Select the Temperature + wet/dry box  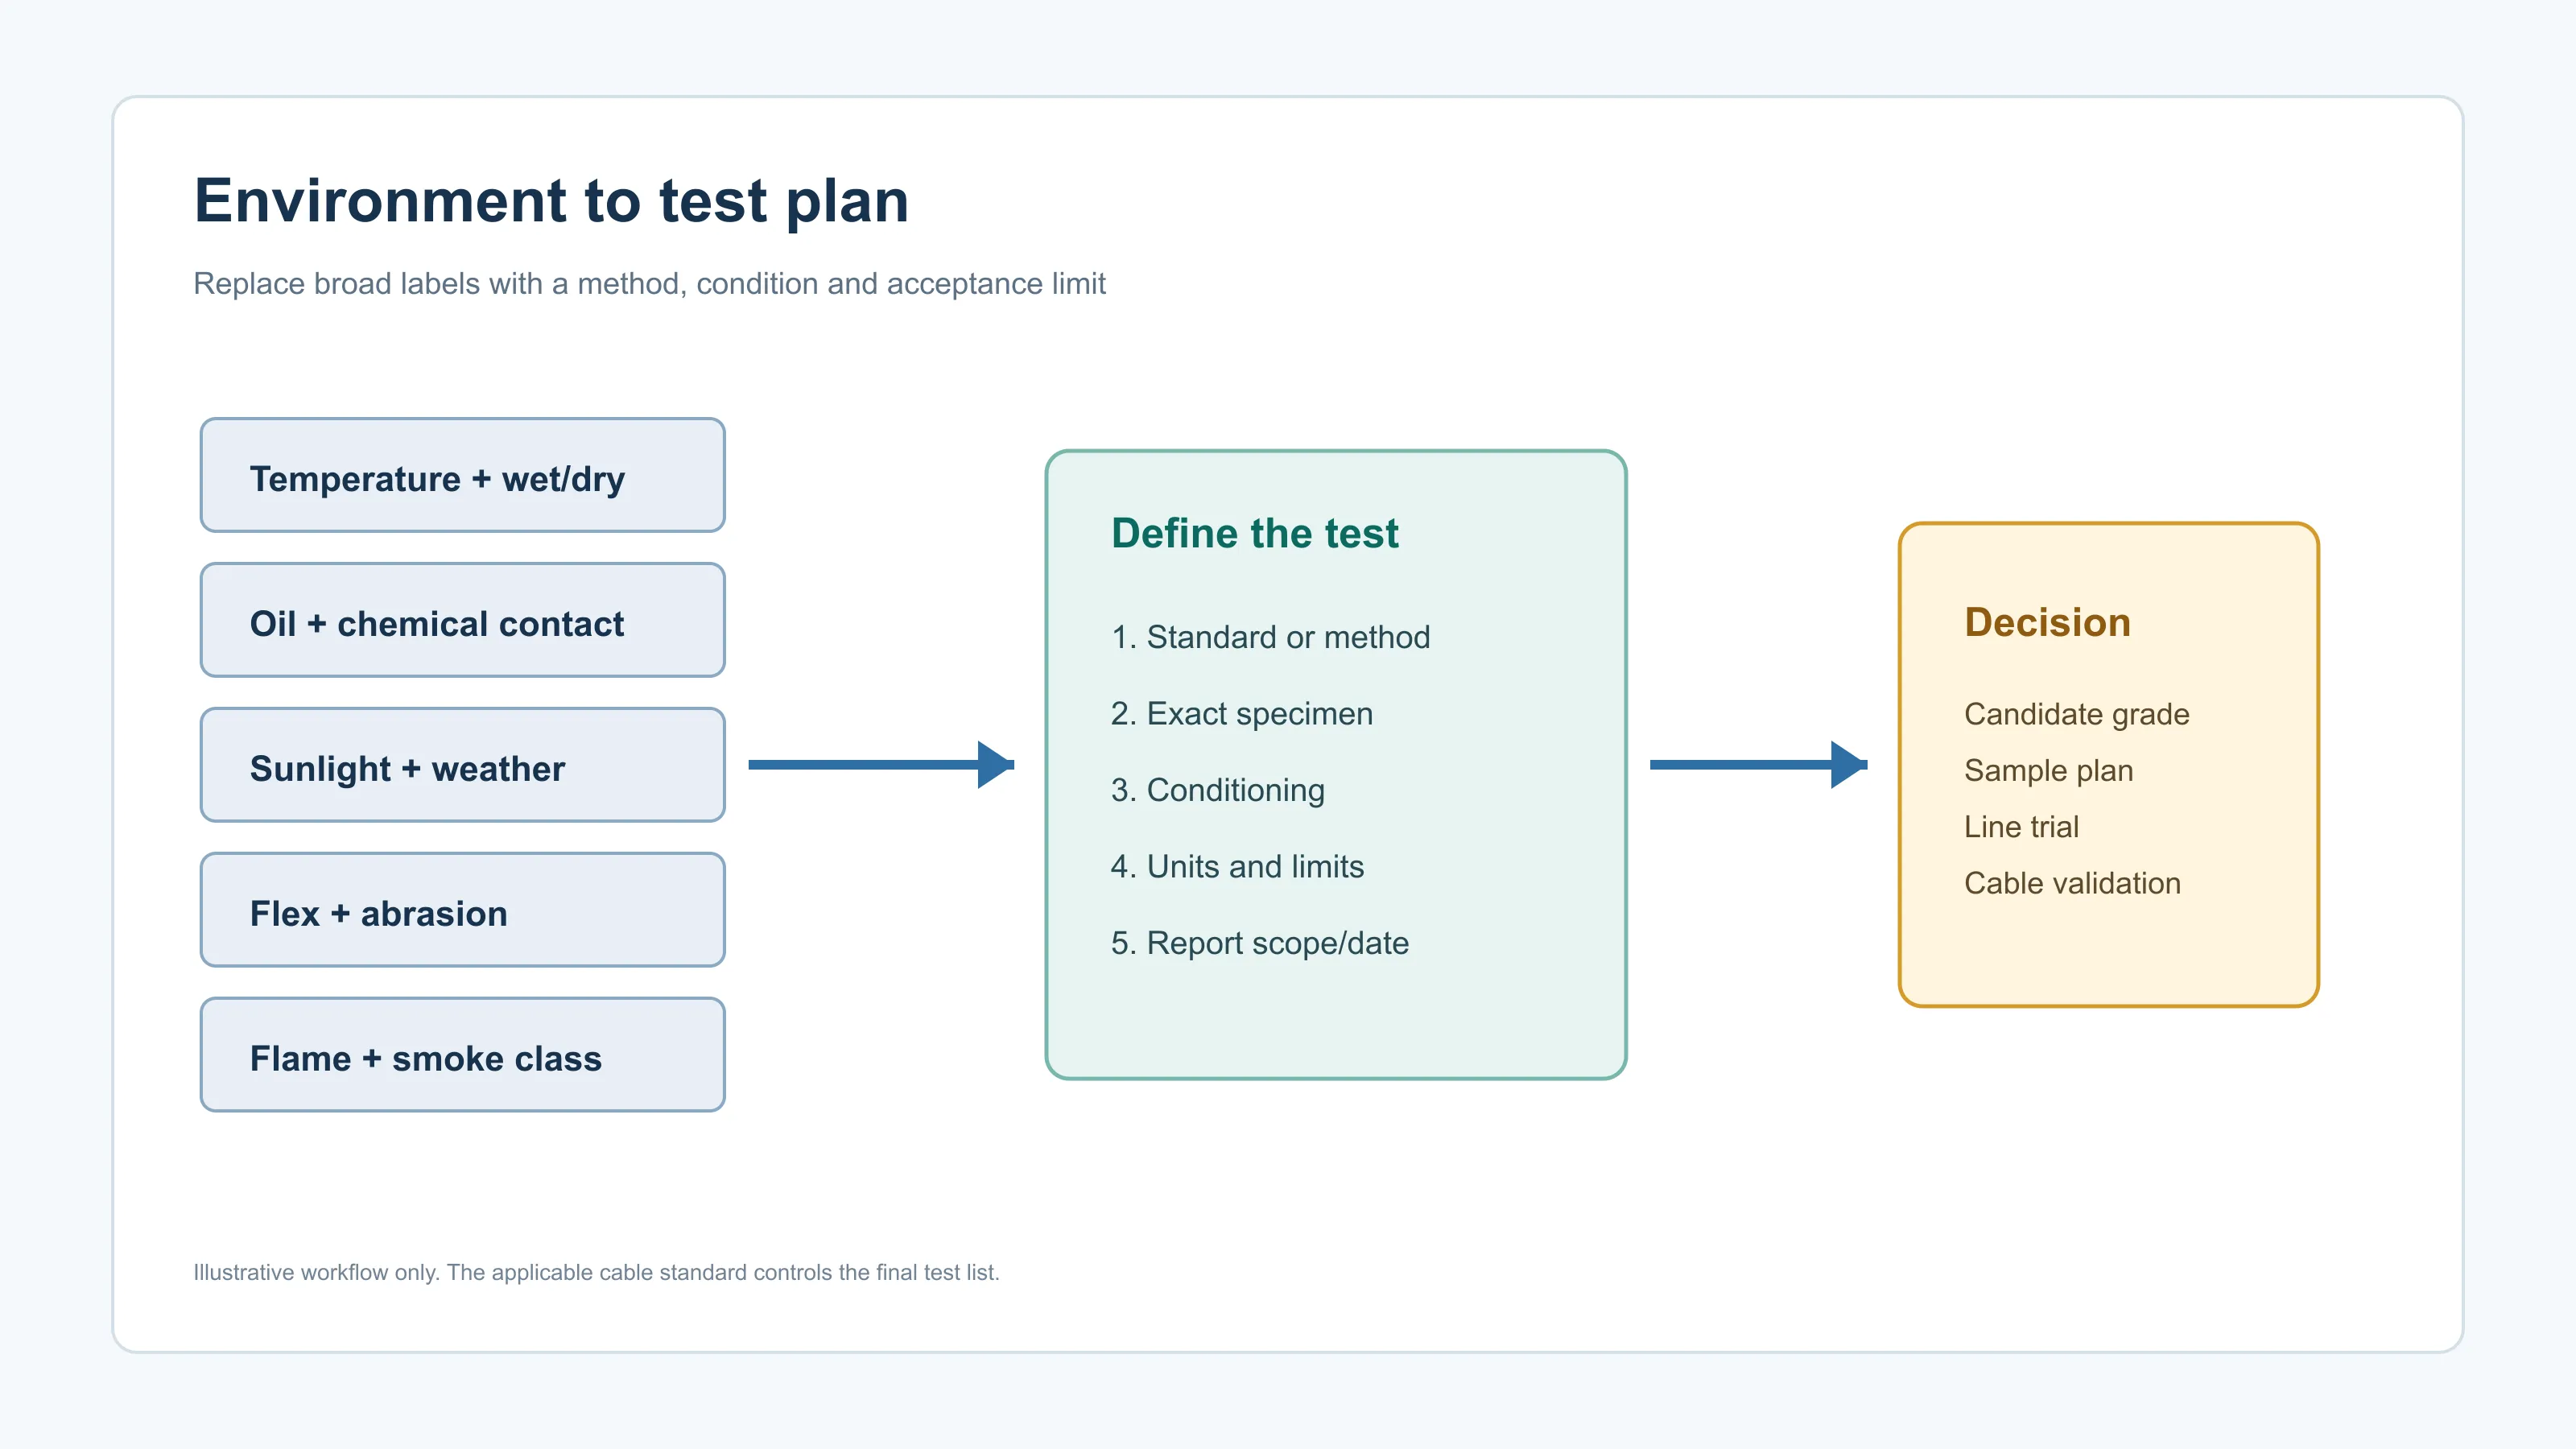click(462, 475)
